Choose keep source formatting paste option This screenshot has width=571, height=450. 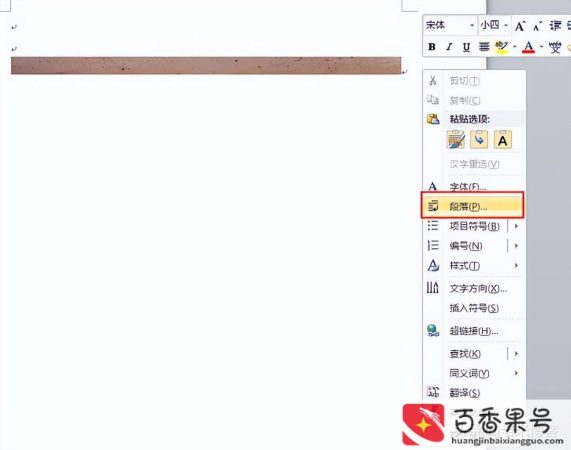click(x=456, y=140)
